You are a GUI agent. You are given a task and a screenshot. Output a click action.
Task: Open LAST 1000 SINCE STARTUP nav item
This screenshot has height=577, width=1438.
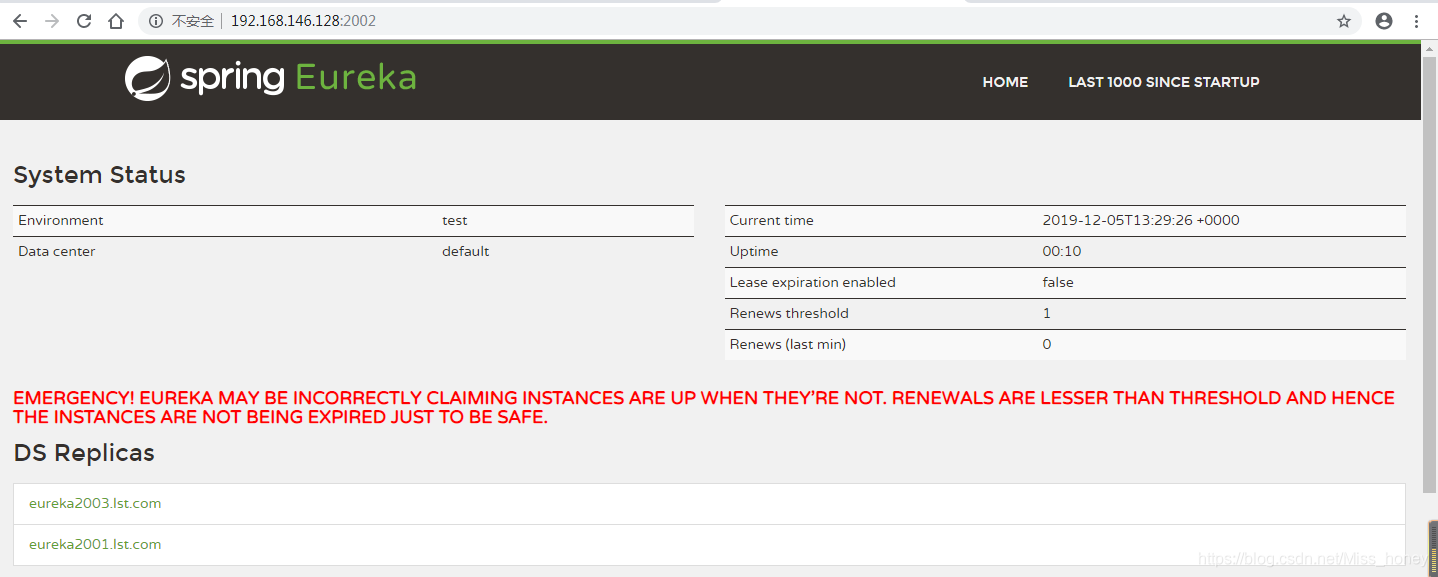coord(1164,82)
